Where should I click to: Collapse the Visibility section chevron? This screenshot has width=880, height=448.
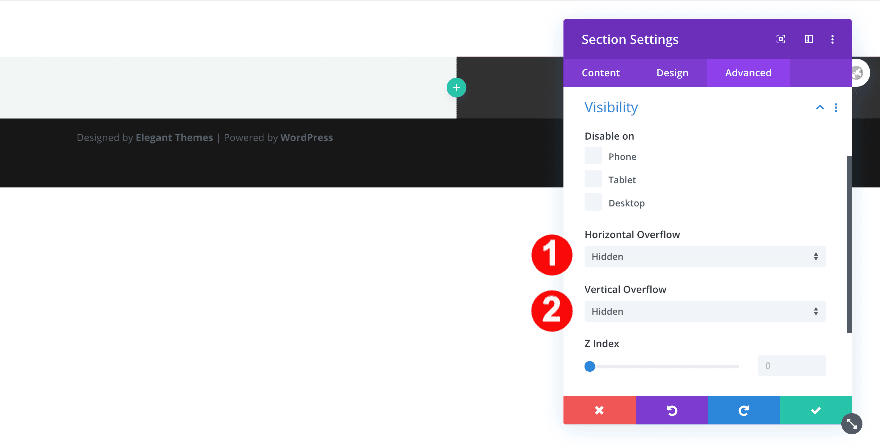820,108
